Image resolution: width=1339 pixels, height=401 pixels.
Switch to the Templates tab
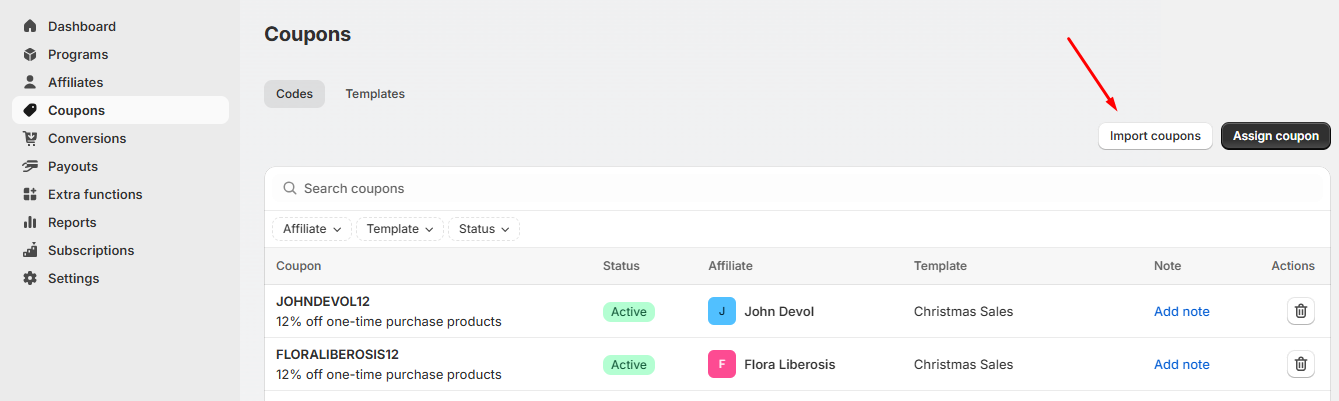[375, 94]
